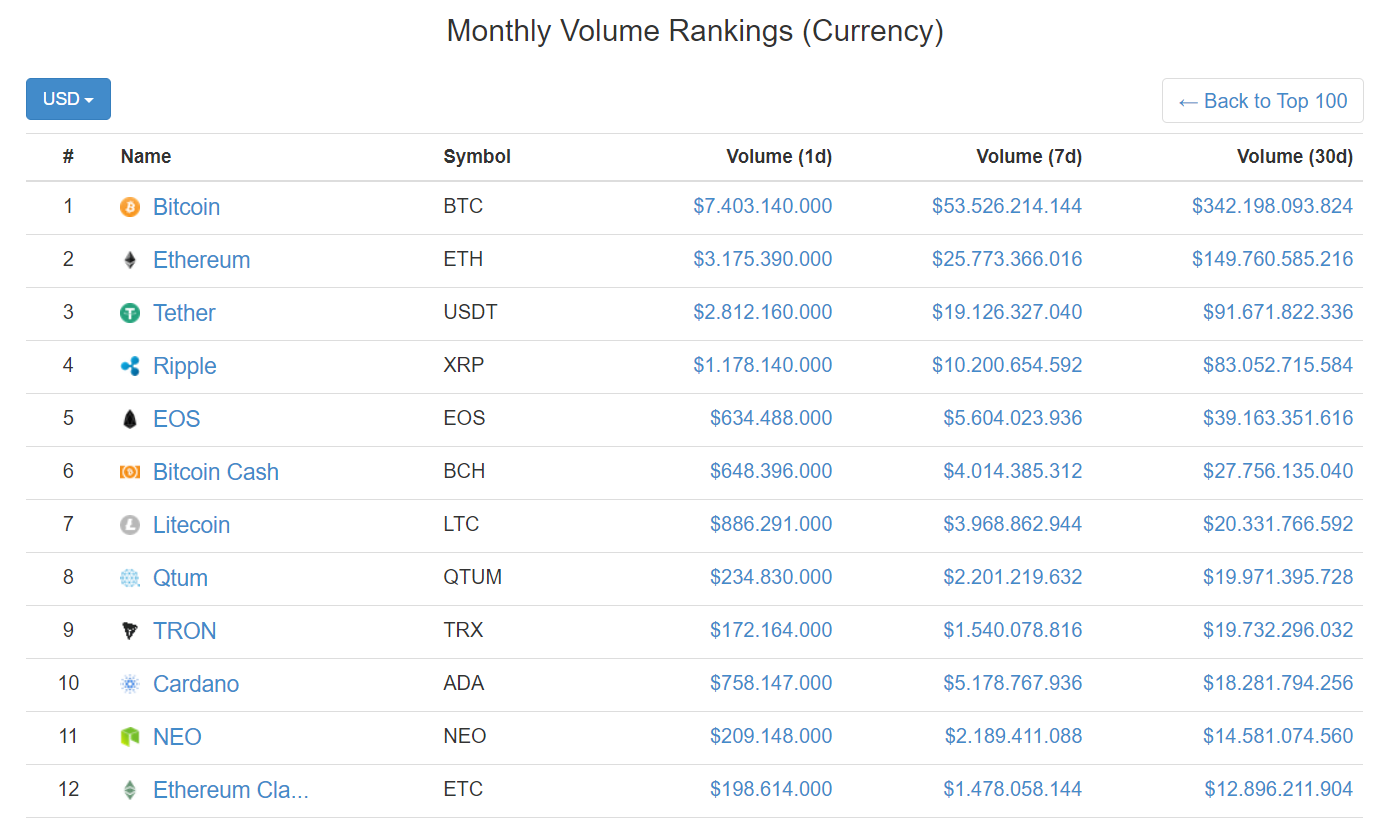Click the ETC symbol cell
The height and width of the screenshot is (821, 1379).
click(x=463, y=789)
